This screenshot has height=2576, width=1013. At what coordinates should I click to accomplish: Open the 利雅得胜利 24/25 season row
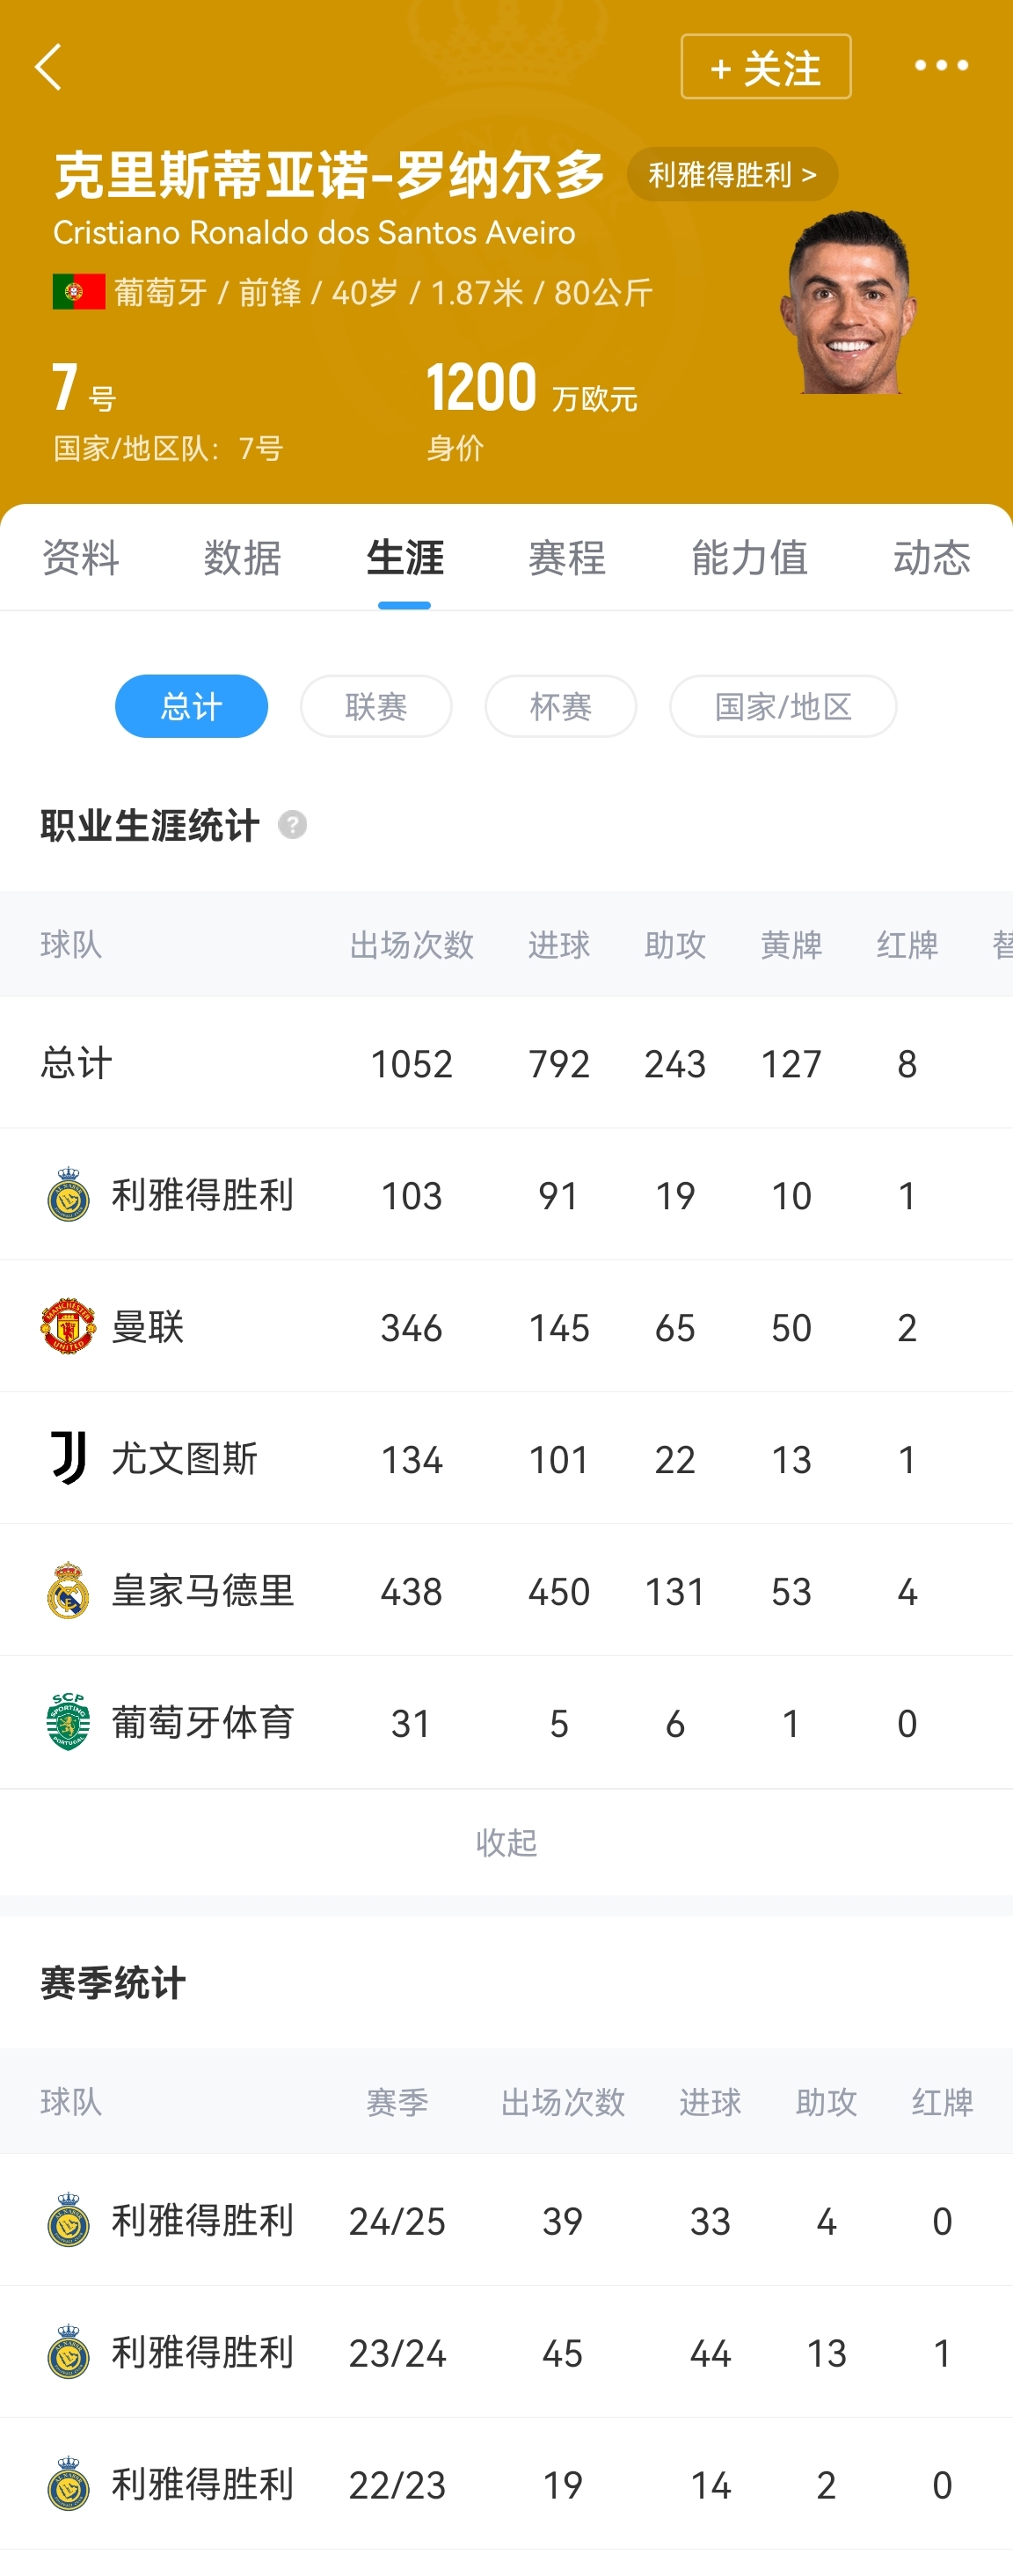(x=506, y=2221)
